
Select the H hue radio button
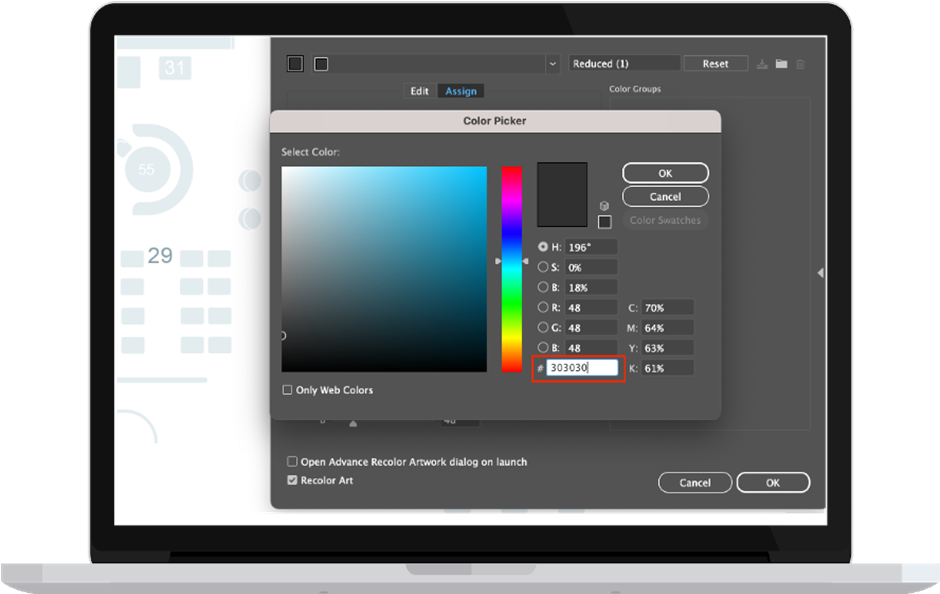[543, 246]
